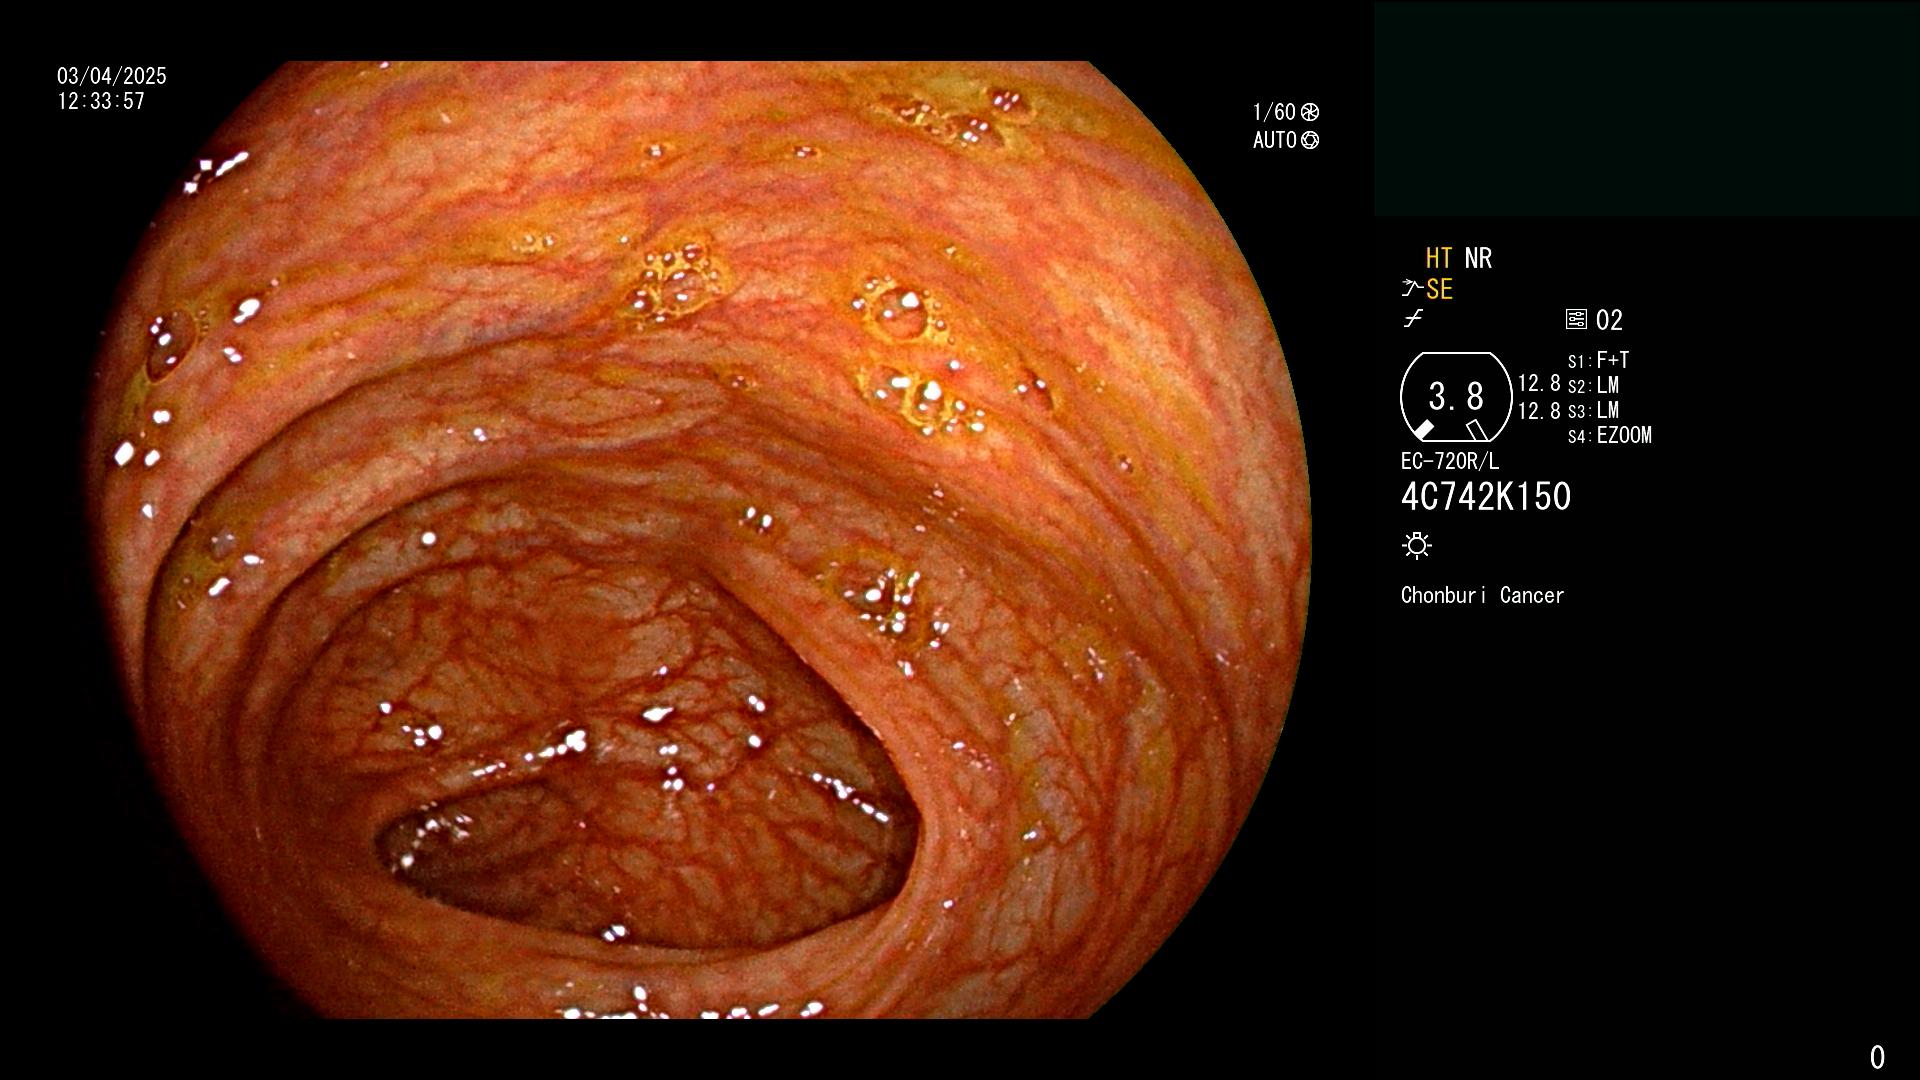Click the settings sliders icon beside 02
This screenshot has height=1080, width=1920.
[1576, 320]
